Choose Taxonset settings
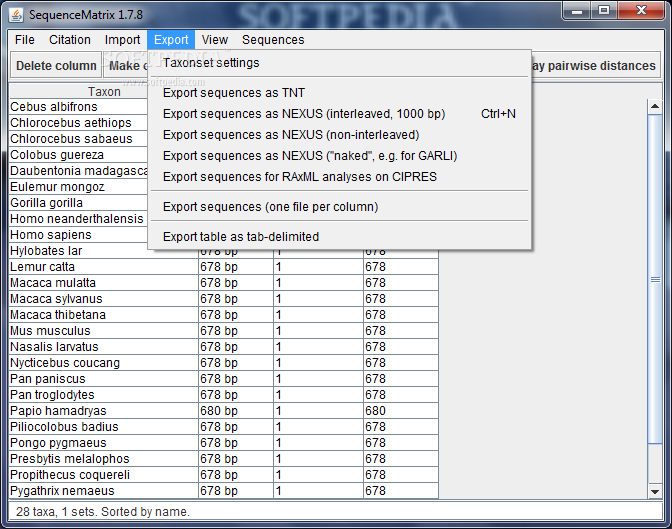 pos(339,63)
